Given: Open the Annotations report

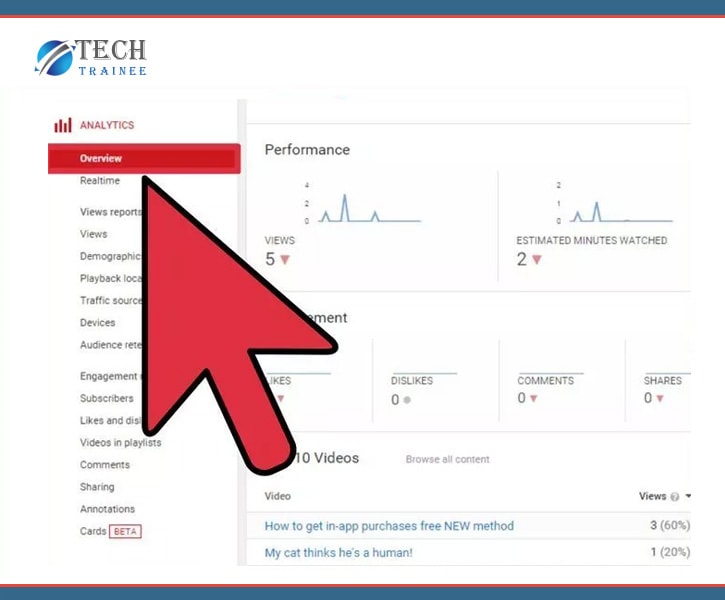Looking at the screenshot, I should [x=108, y=509].
